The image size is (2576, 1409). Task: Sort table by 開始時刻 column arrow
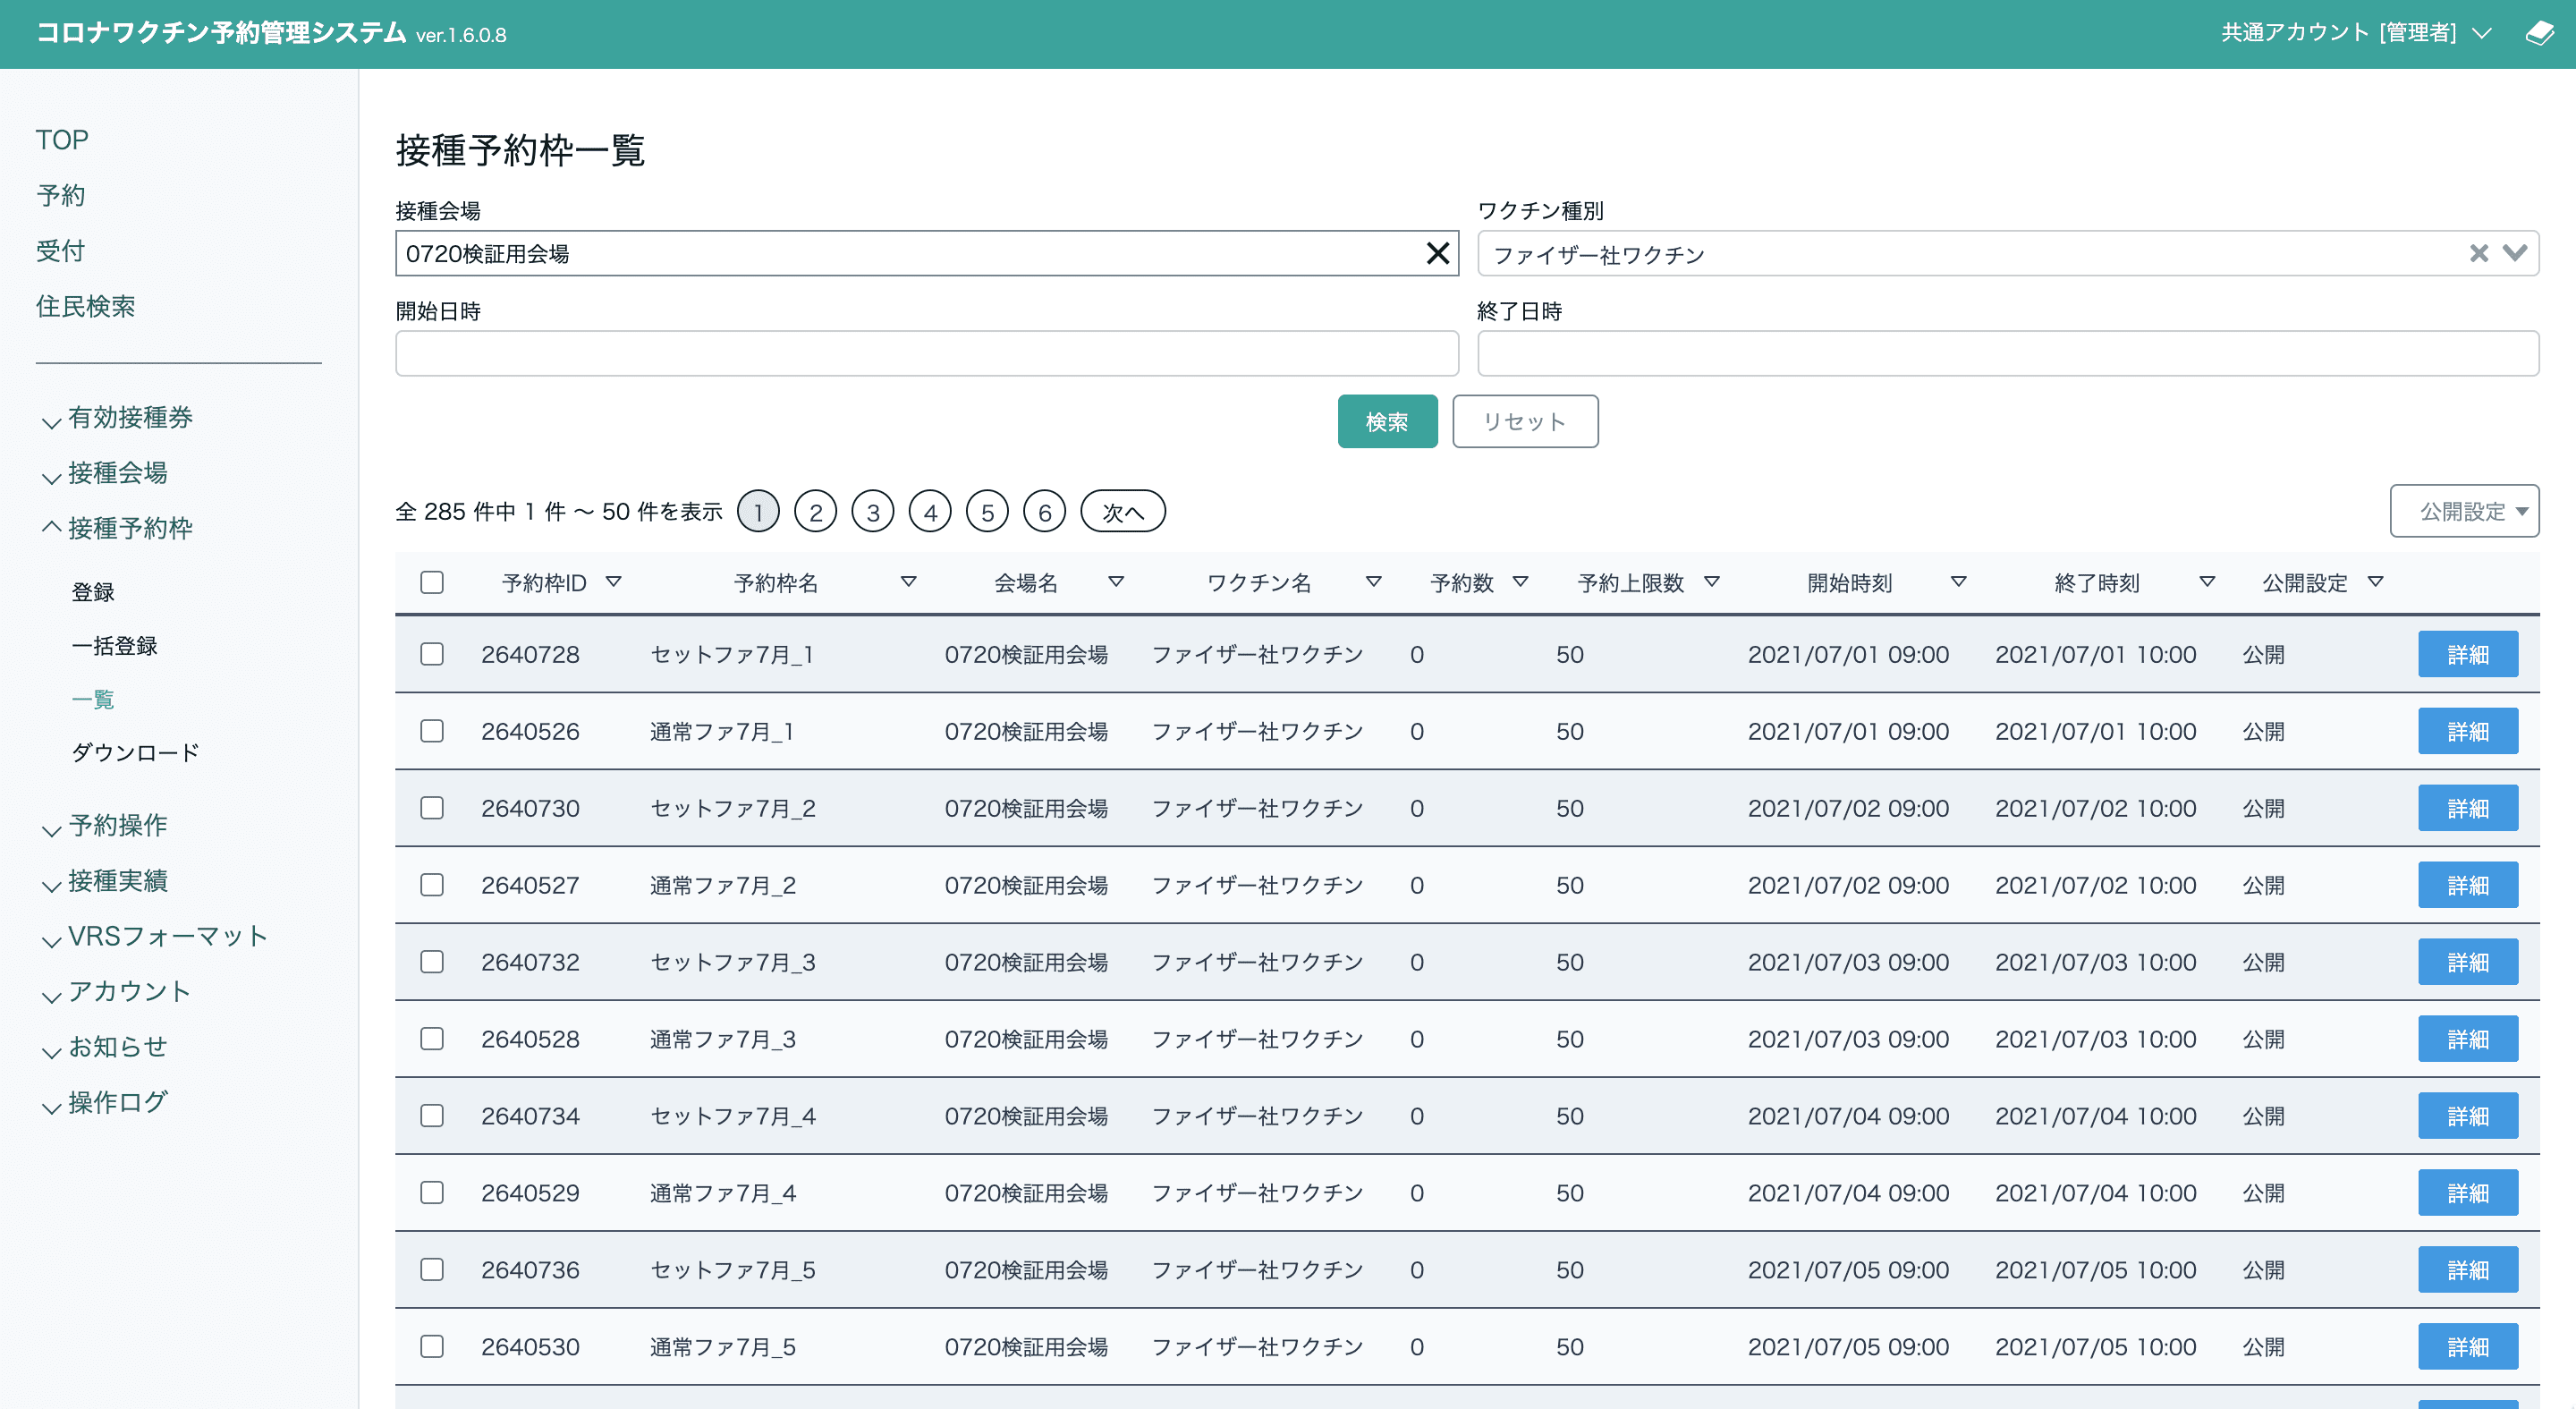pos(1958,581)
